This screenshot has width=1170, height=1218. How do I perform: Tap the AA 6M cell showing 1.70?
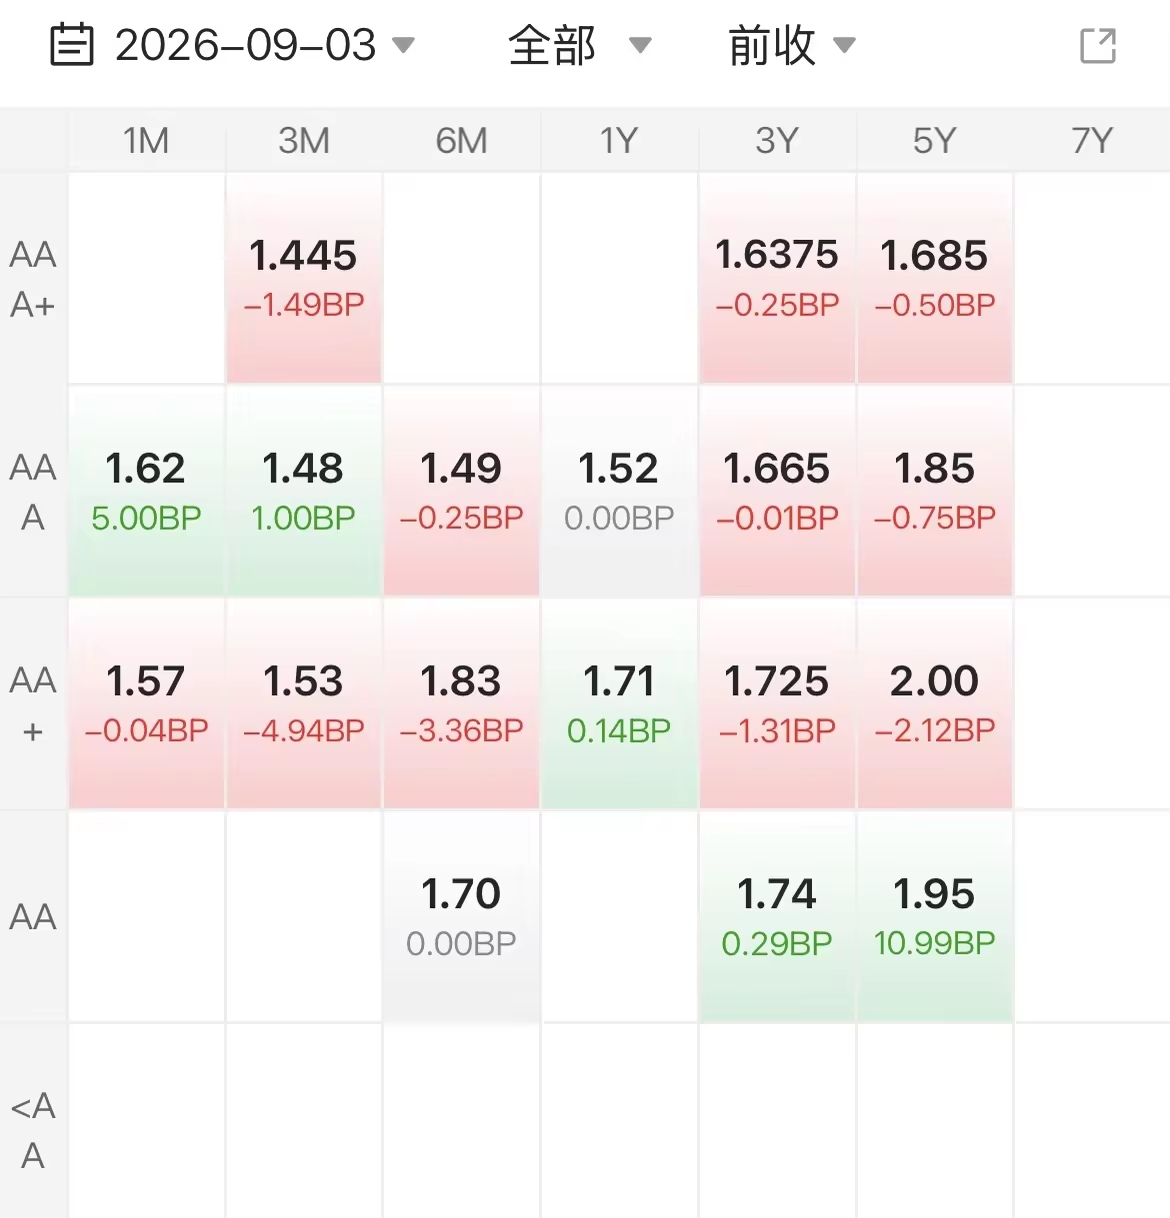[461, 917]
